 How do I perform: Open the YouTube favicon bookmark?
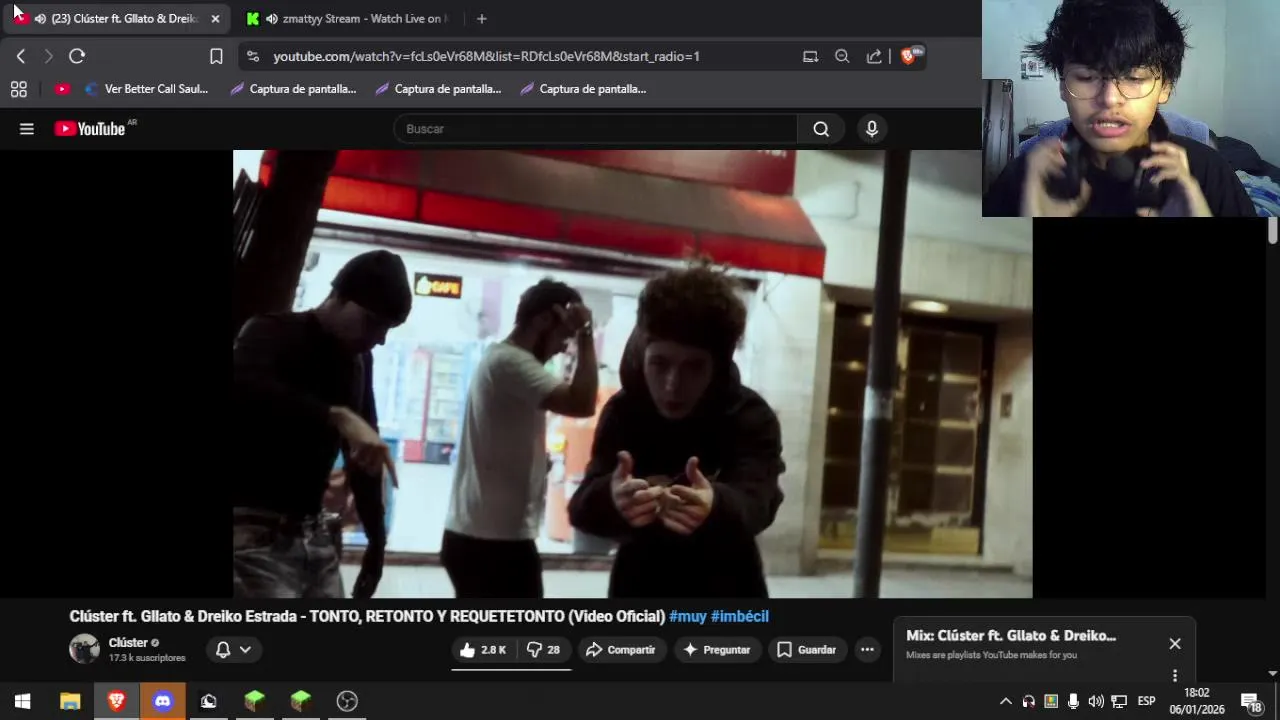pyautogui.click(x=62, y=89)
